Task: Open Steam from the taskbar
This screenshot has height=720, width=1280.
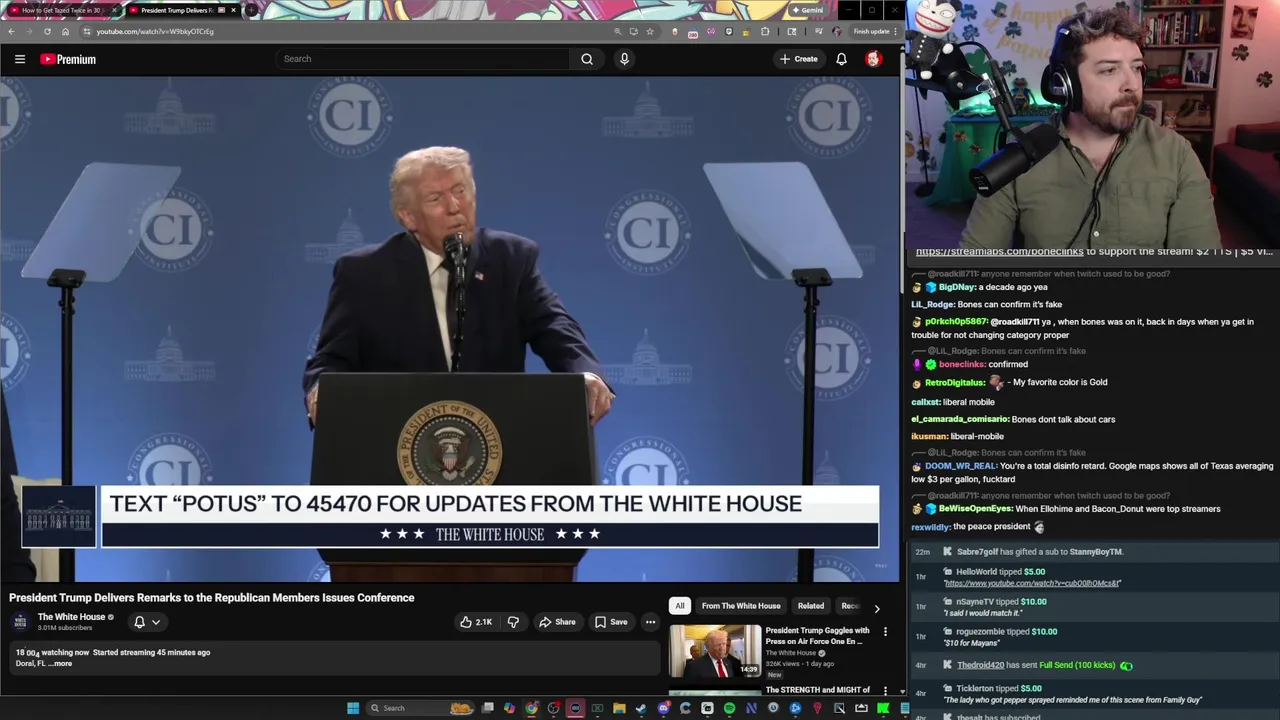Action: (x=641, y=708)
